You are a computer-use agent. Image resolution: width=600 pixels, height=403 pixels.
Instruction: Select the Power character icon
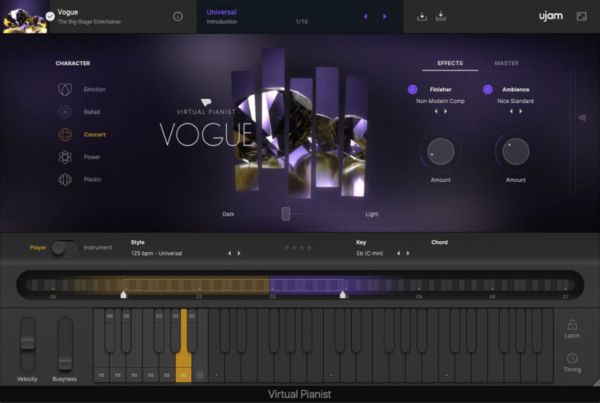pos(65,157)
